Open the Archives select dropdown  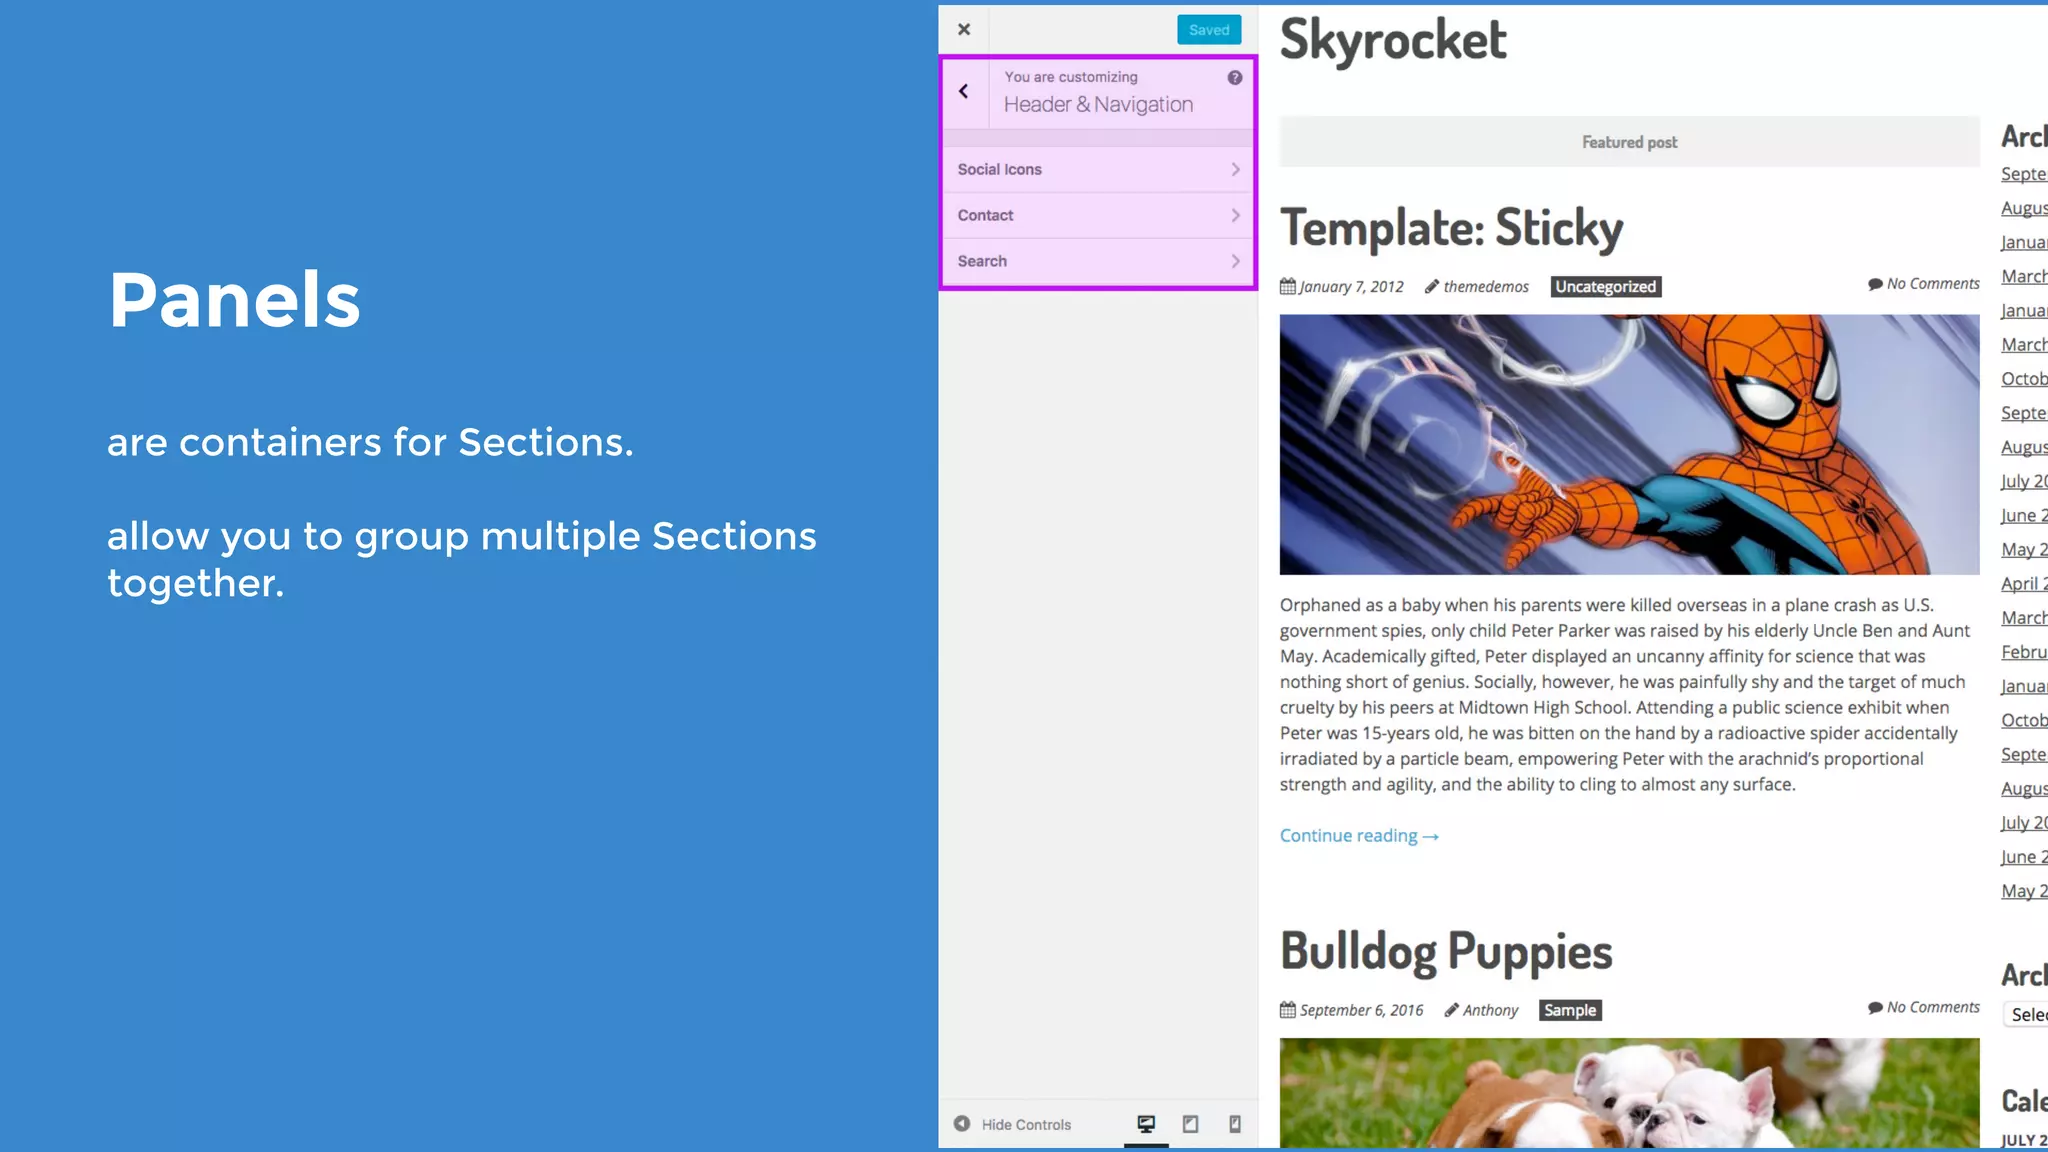tap(2025, 1014)
